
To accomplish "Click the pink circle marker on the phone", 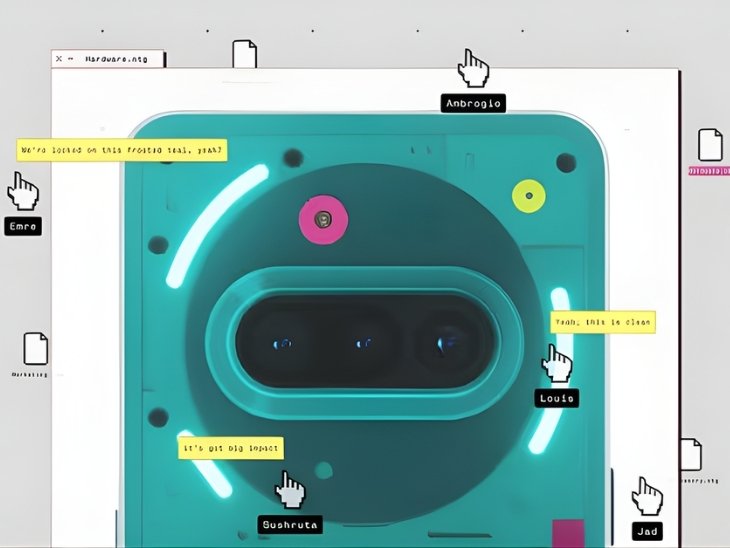I will [x=322, y=219].
